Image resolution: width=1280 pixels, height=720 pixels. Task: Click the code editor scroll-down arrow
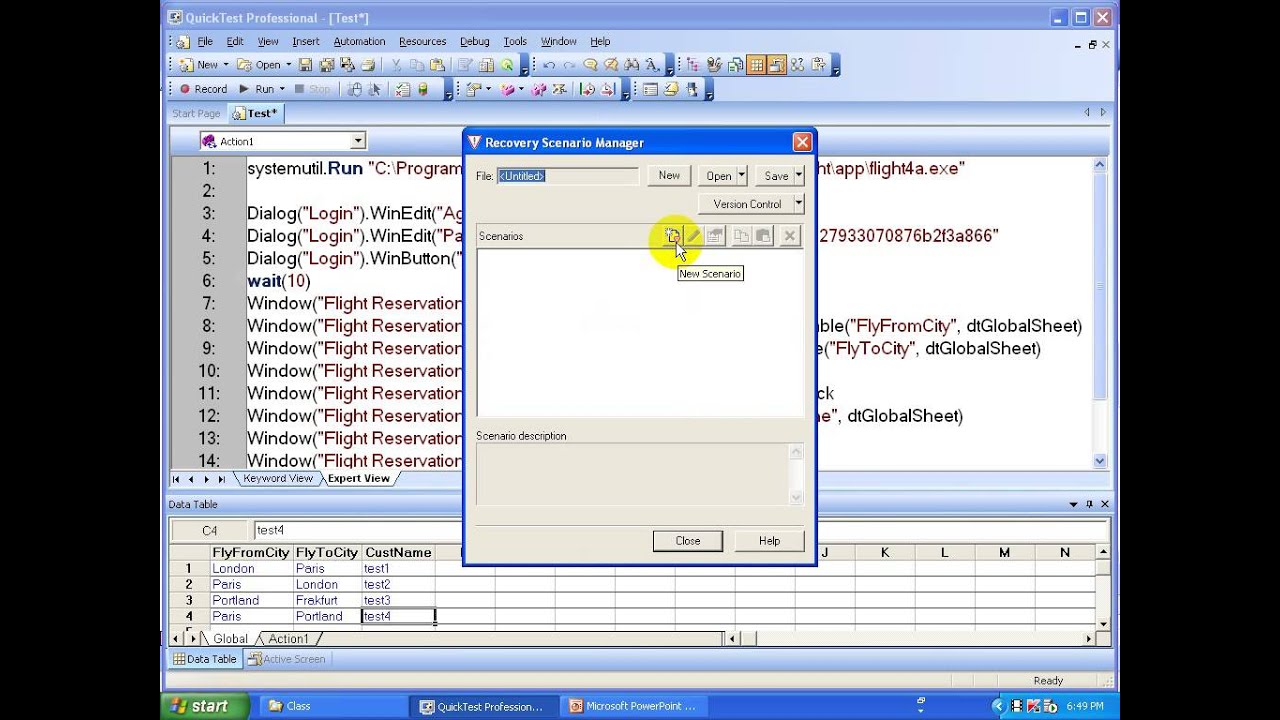tap(1100, 461)
